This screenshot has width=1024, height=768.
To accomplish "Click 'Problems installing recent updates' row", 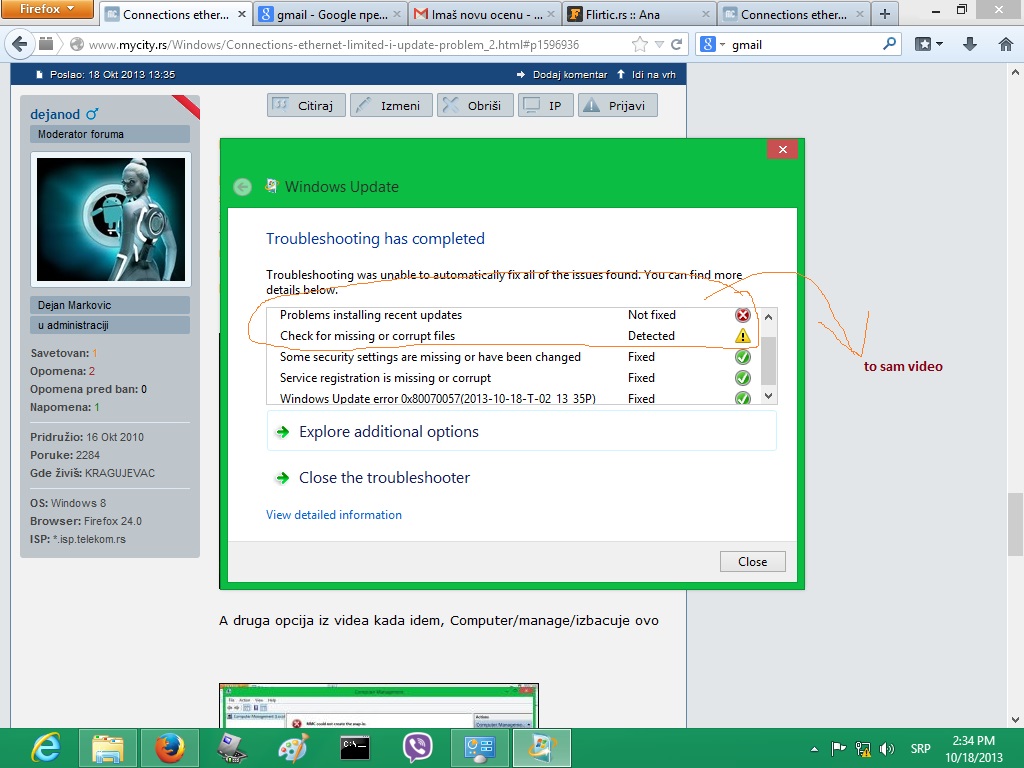I will click(x=514, y=315).
